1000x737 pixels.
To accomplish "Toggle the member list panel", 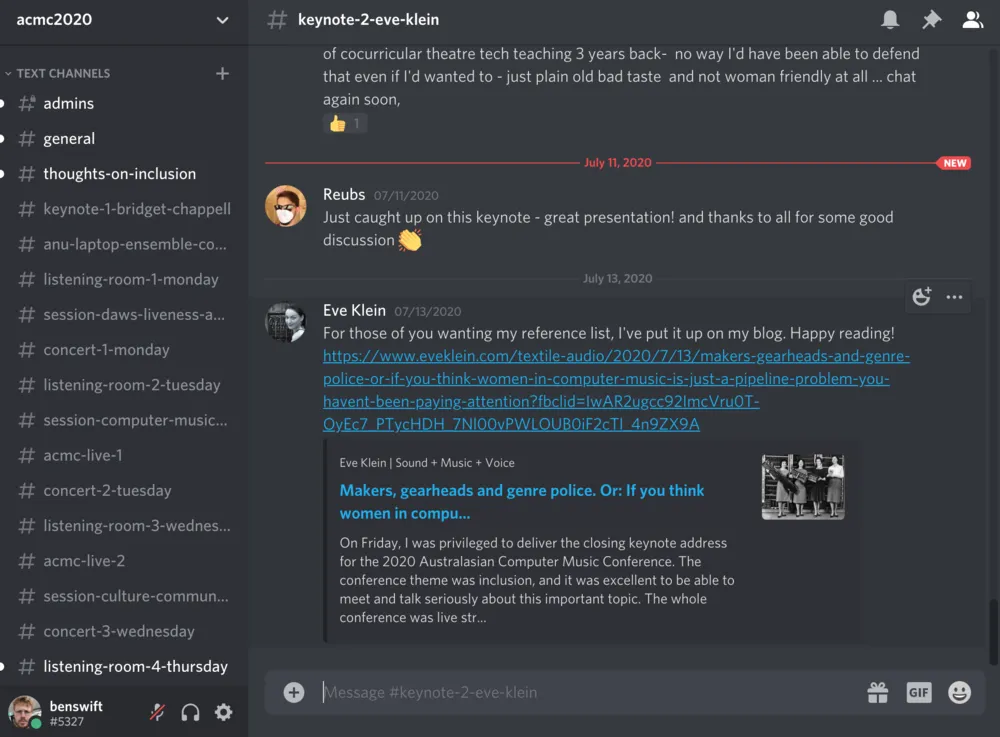I will tap(972, 19).
